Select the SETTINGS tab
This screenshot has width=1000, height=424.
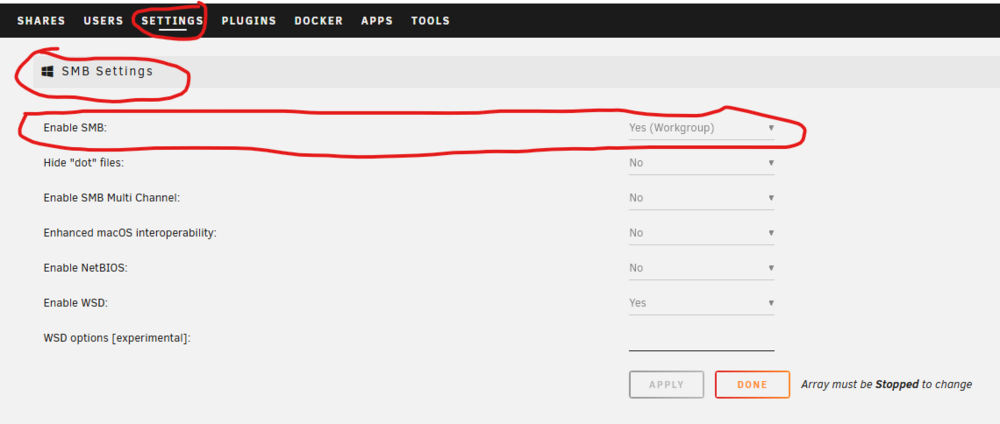click(x=172, y=21)
